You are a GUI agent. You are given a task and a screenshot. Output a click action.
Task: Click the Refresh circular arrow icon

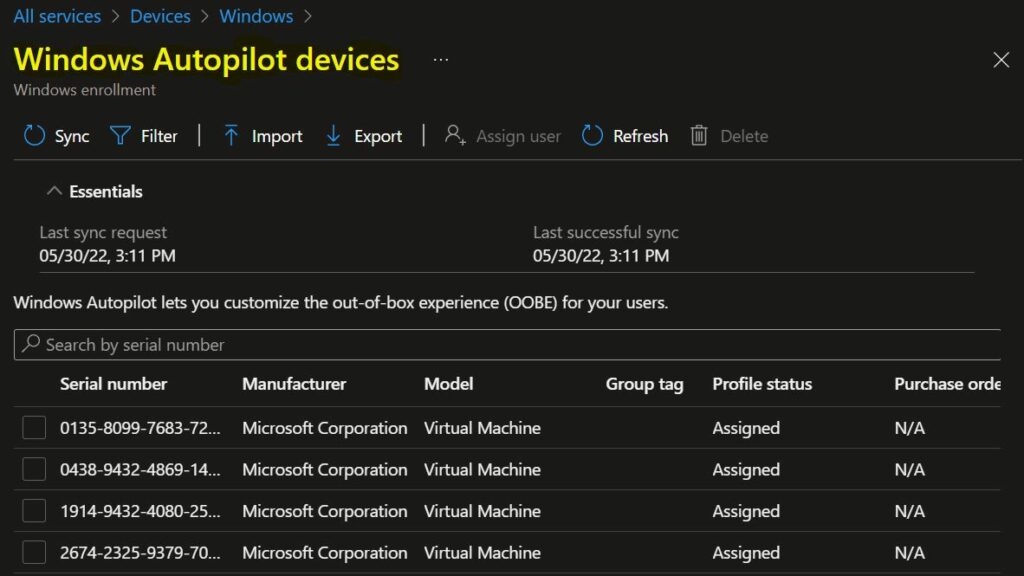592,135
